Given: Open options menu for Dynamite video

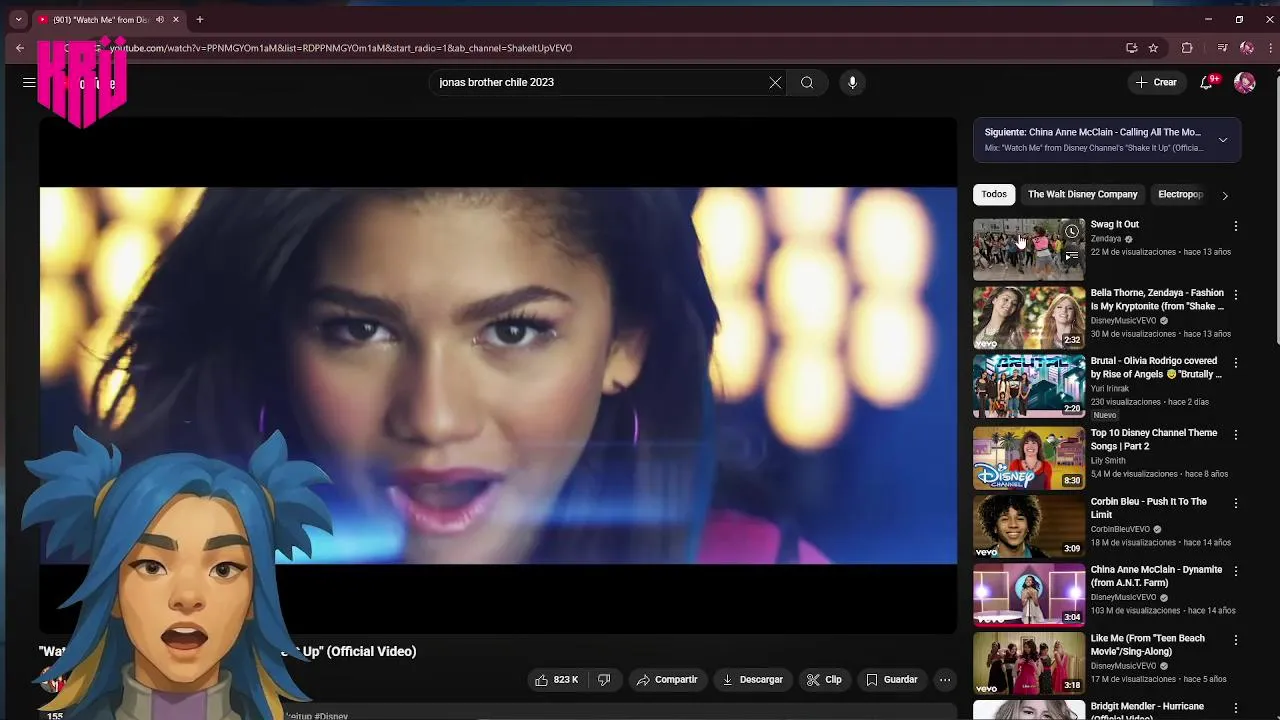Looking at the screenshot, I should coord(1236,571).
